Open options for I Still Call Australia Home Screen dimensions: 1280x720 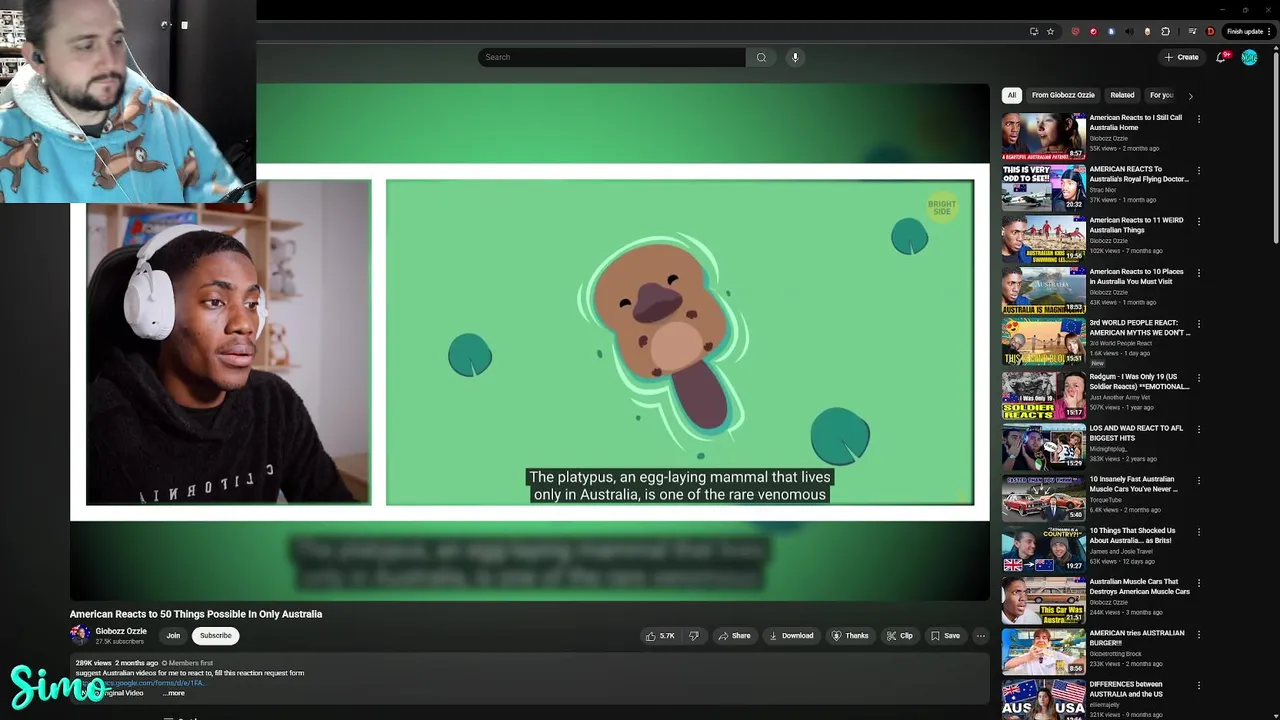tap(1198, 119)
